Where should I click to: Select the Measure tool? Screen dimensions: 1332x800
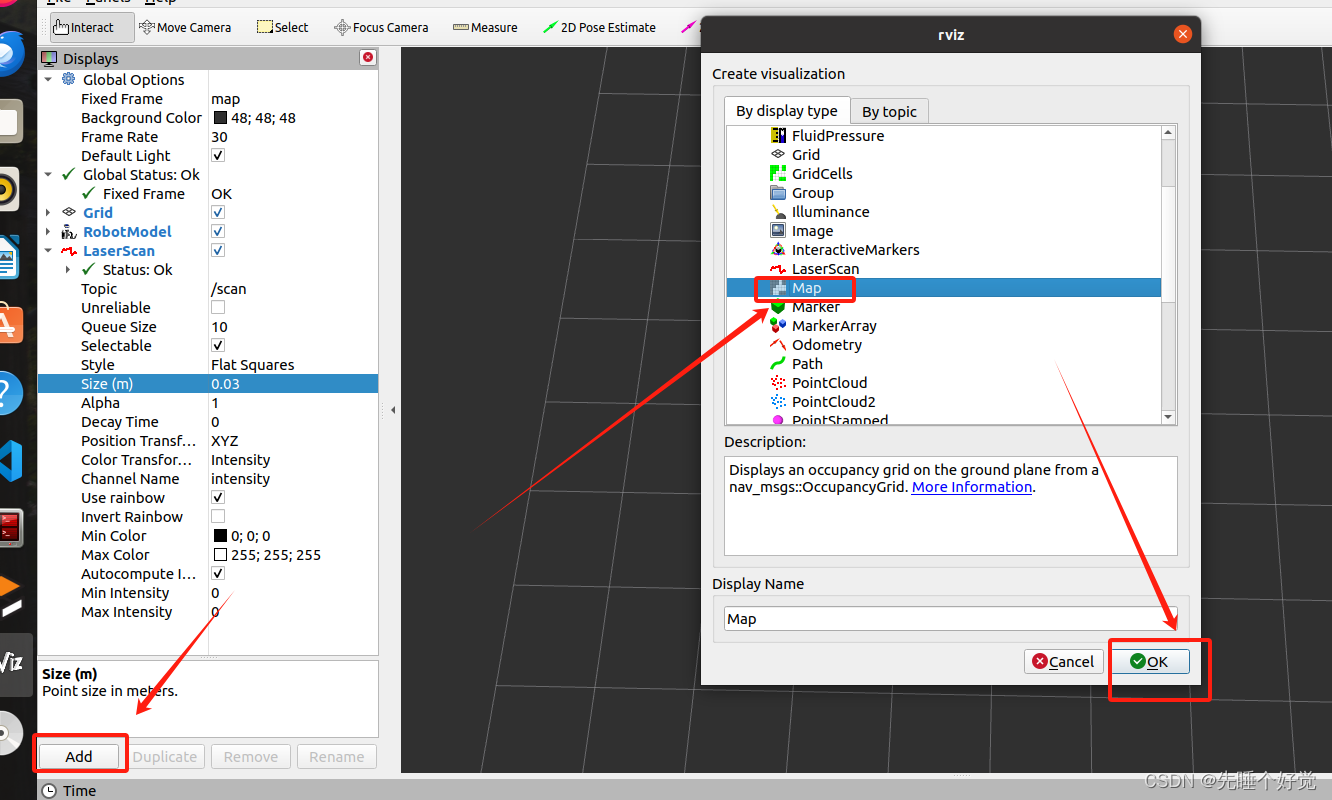485,27
